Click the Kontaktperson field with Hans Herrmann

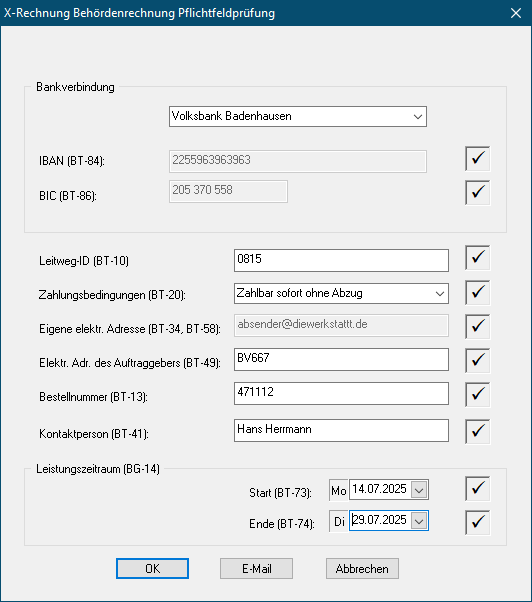[341, 430]
